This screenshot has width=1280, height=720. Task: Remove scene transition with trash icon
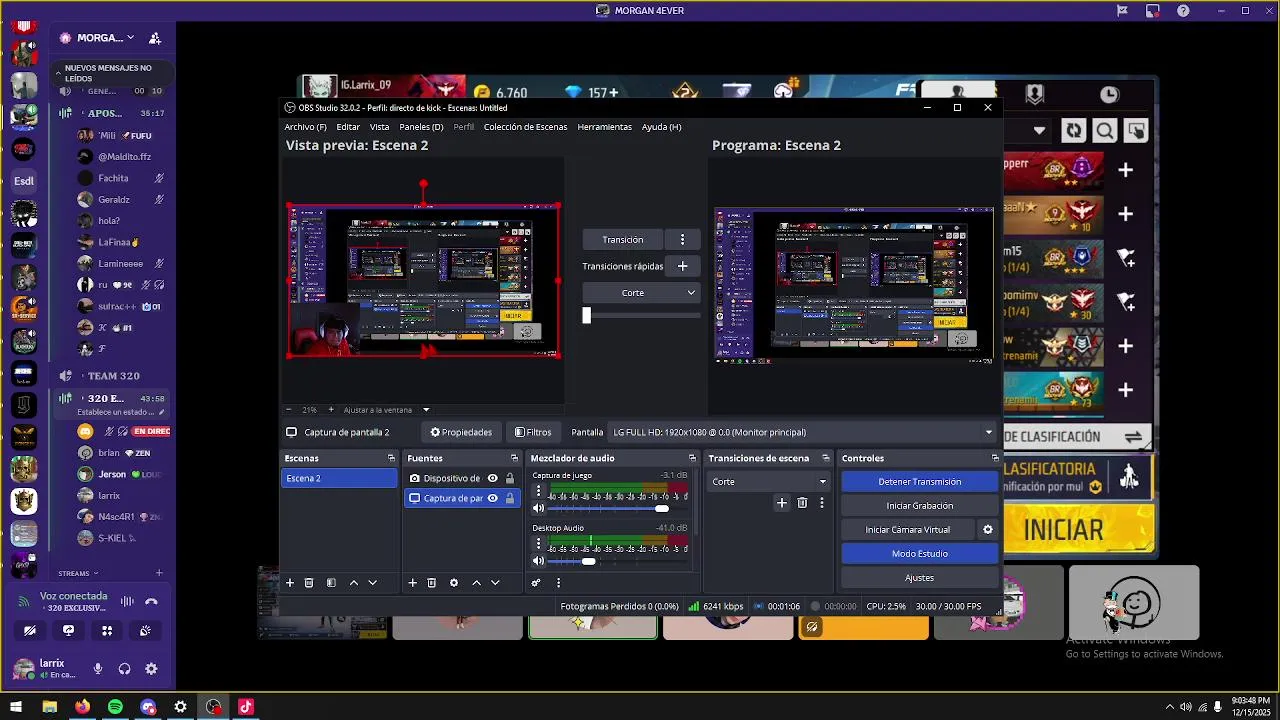point(802,503)
